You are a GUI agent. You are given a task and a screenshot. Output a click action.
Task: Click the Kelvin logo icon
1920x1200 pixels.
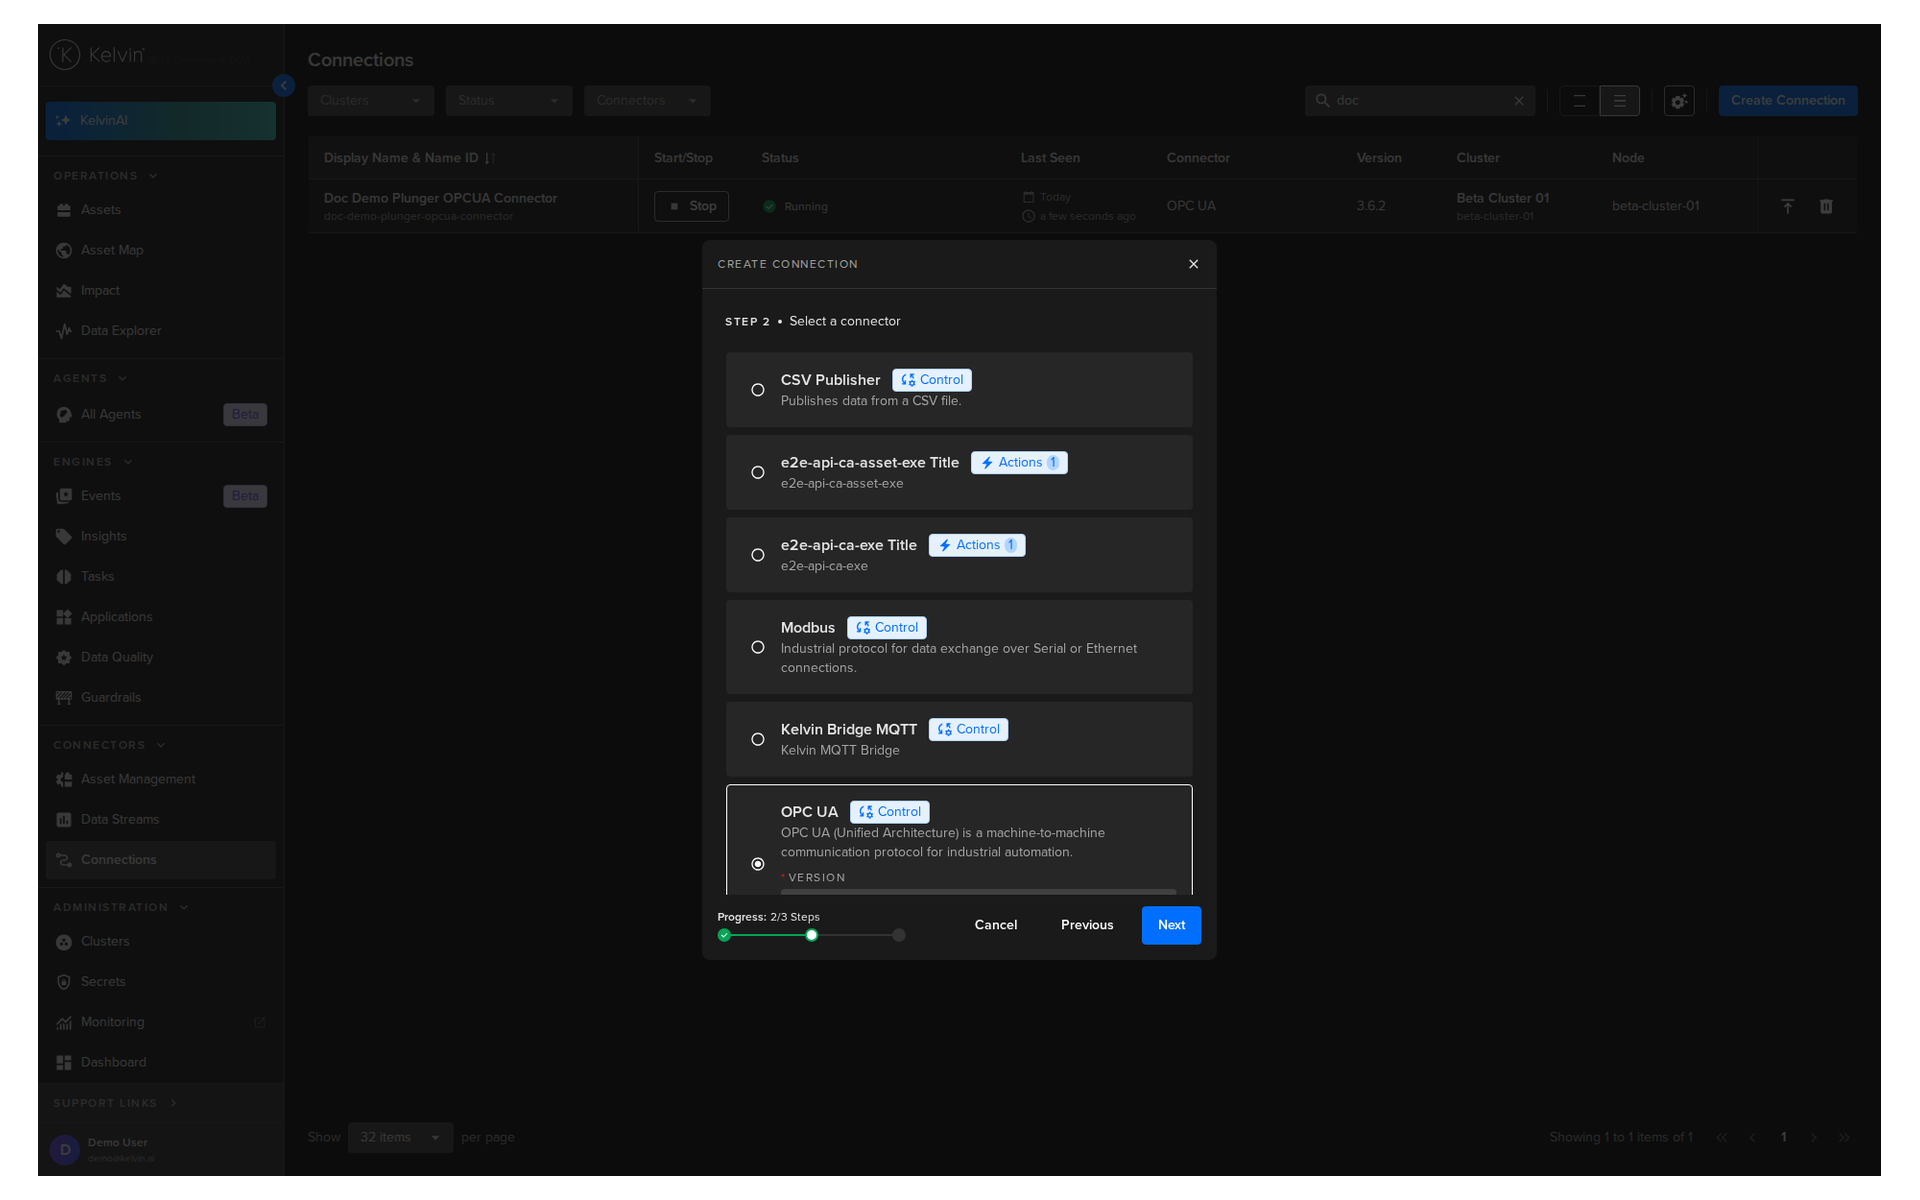point(65,54)
